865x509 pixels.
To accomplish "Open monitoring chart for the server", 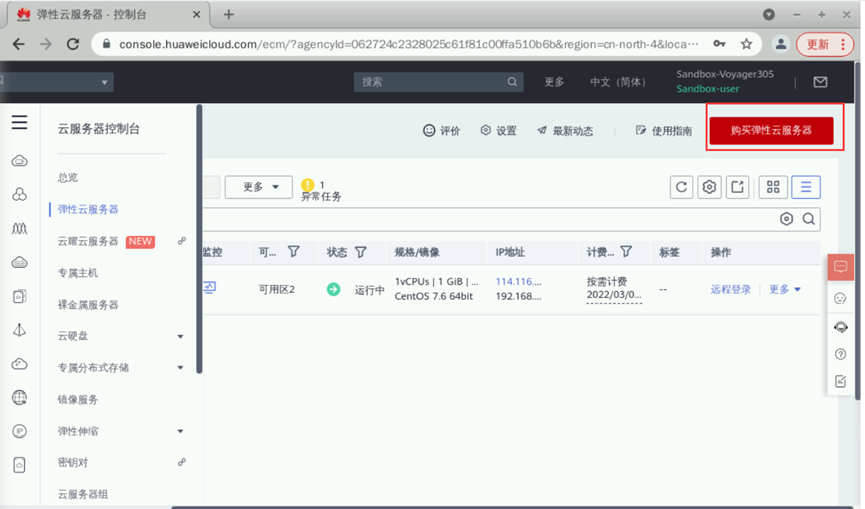I will [210, 287].
